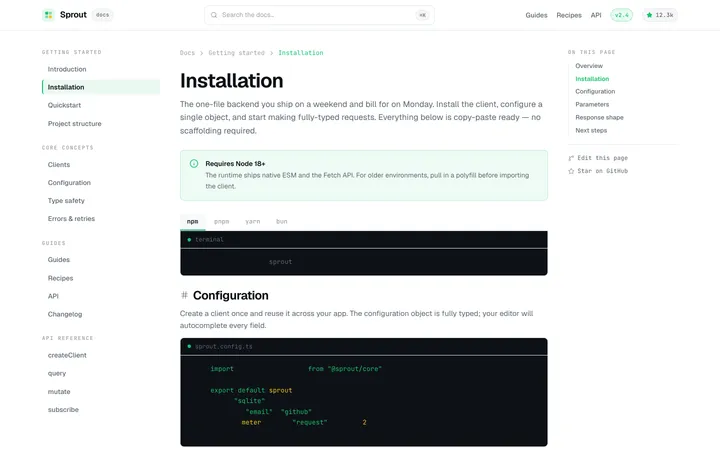Open Guides in the sidebar

[x=101, y=260]
